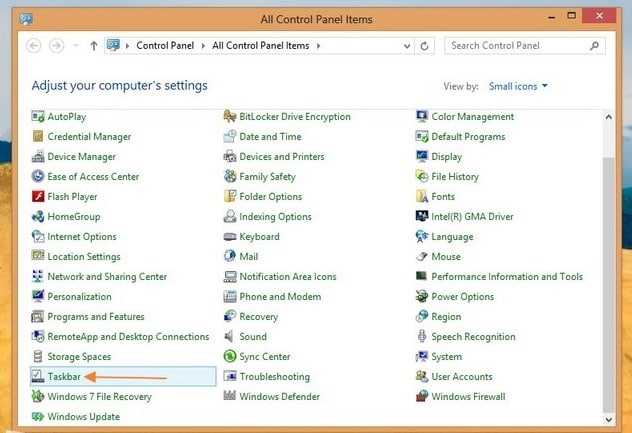Refresh the Control Panel view
The image size is (632, 433).
424,46
